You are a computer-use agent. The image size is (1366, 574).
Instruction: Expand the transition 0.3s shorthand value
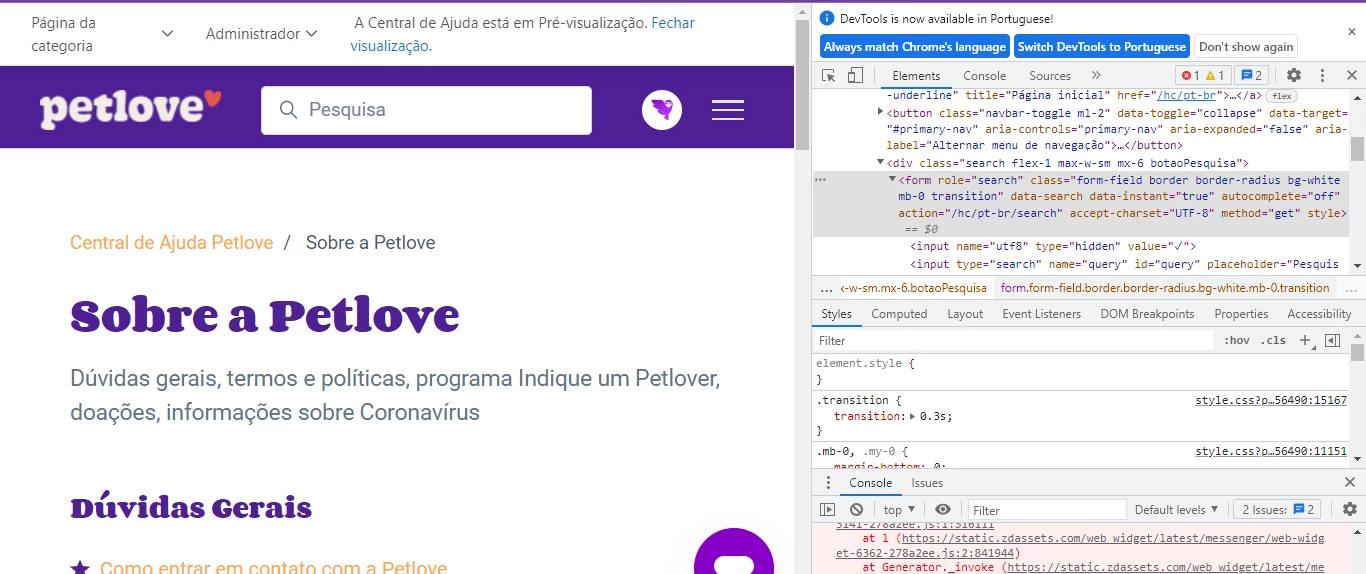coord(912,417)
